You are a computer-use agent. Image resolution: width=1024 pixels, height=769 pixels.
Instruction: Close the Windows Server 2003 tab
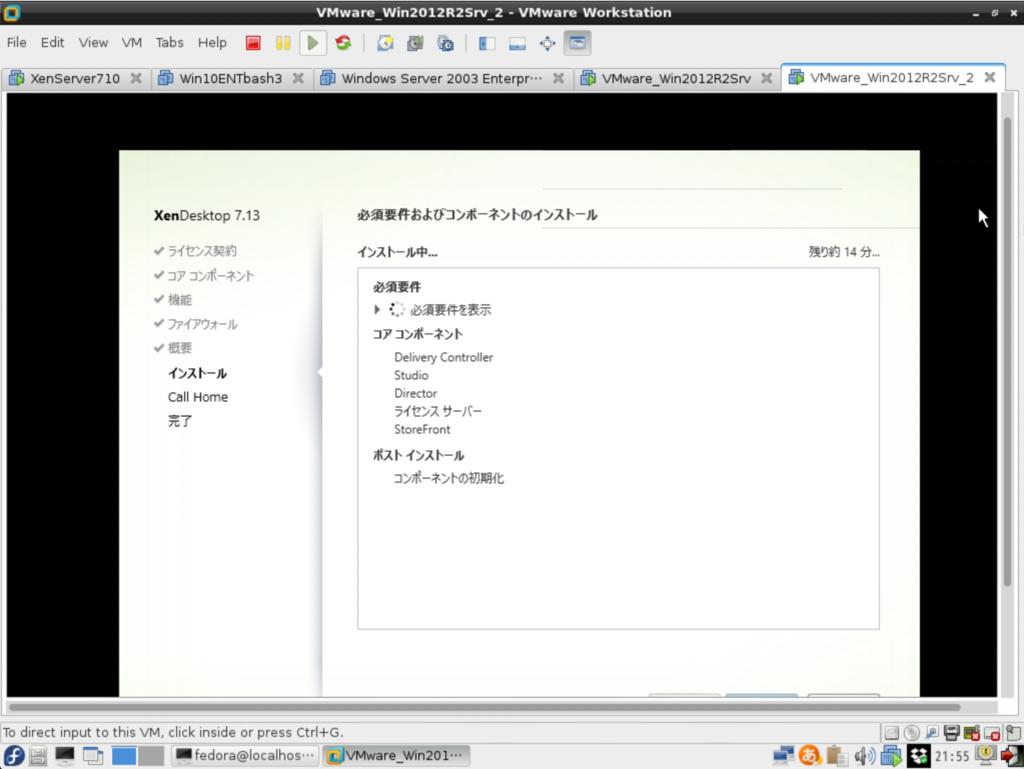pos(558,78)
